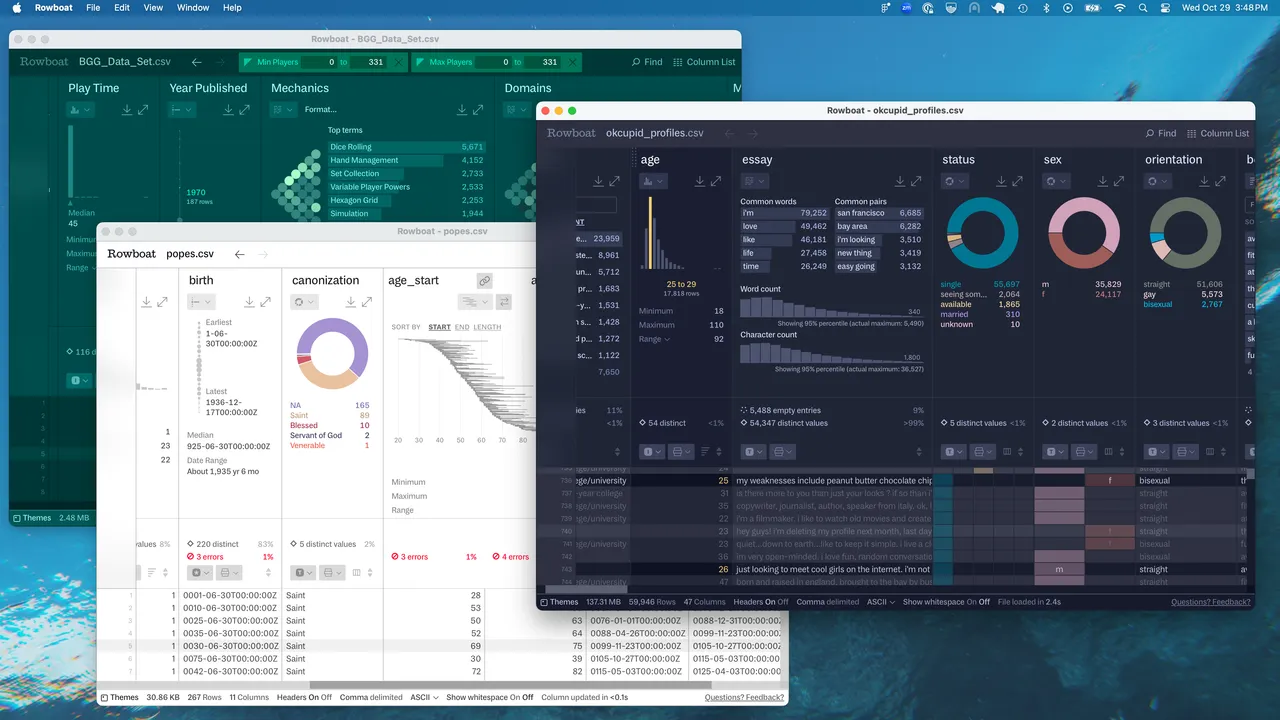Download the age column in okcupid window
This screenshot has width=1280, height=720.
[698, 181]
